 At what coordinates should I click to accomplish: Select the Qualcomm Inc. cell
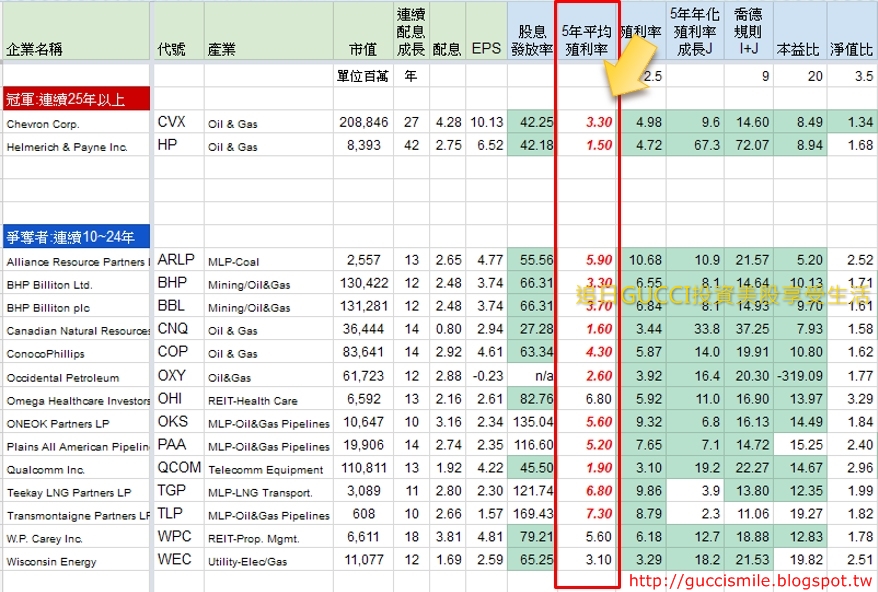pyautogui.click(x=76, y=468)
